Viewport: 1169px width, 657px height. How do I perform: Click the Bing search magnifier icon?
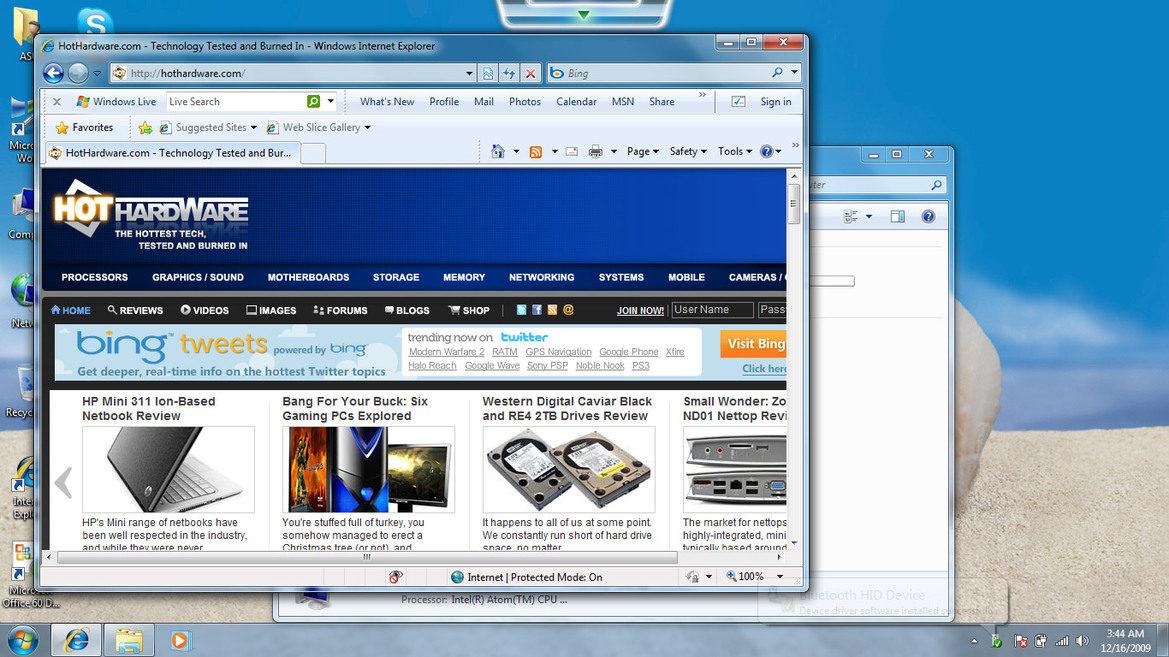click(x=777, y=72)
